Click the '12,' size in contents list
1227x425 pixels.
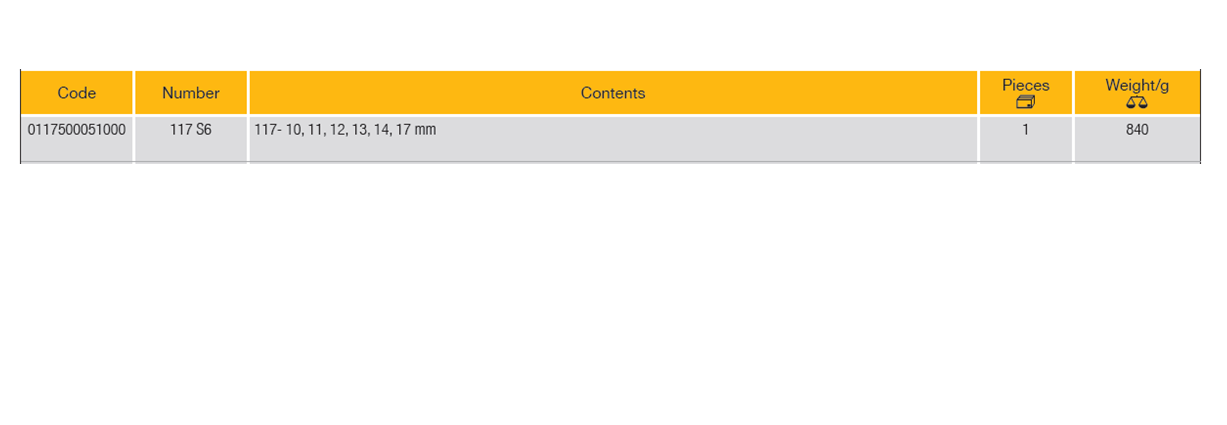(338, 129)
